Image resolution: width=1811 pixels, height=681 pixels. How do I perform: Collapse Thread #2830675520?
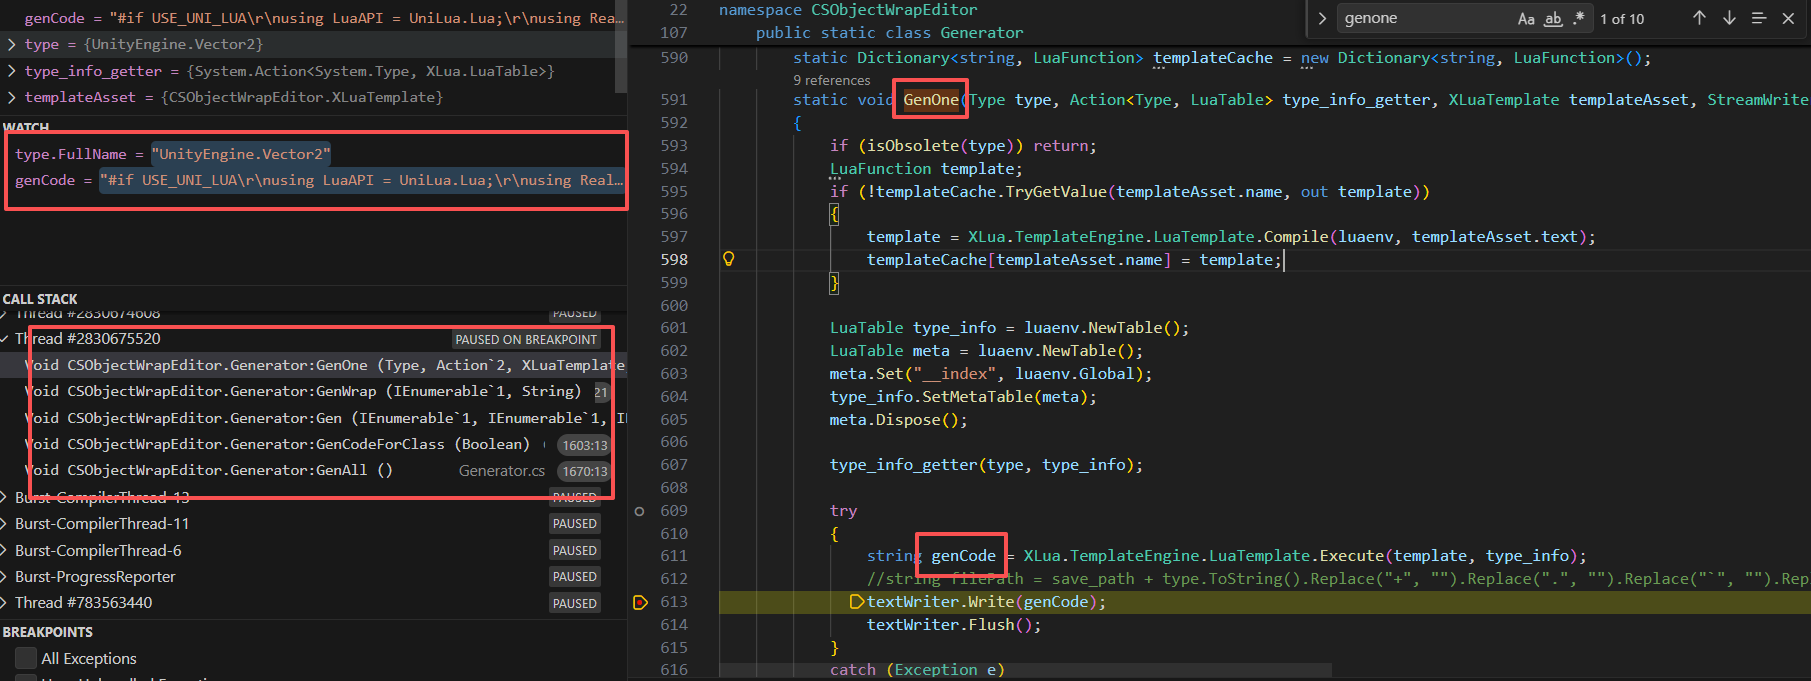pos(6,339)
